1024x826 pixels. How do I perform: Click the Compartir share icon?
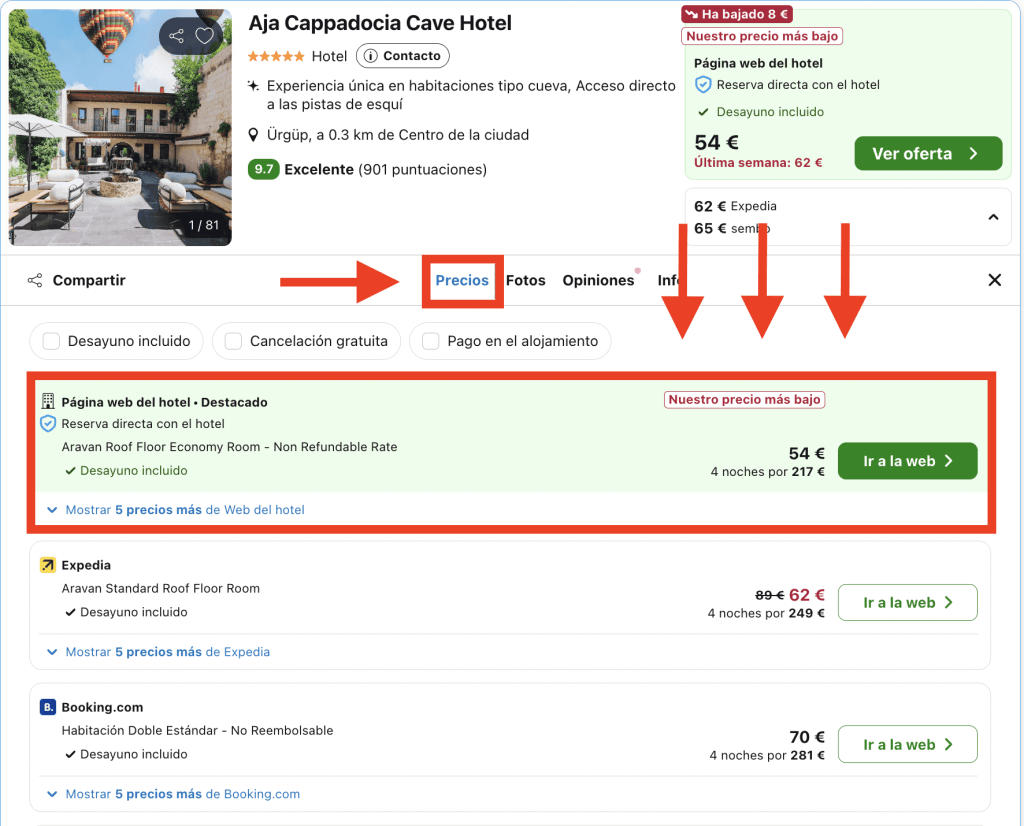(x=35, y=281)
